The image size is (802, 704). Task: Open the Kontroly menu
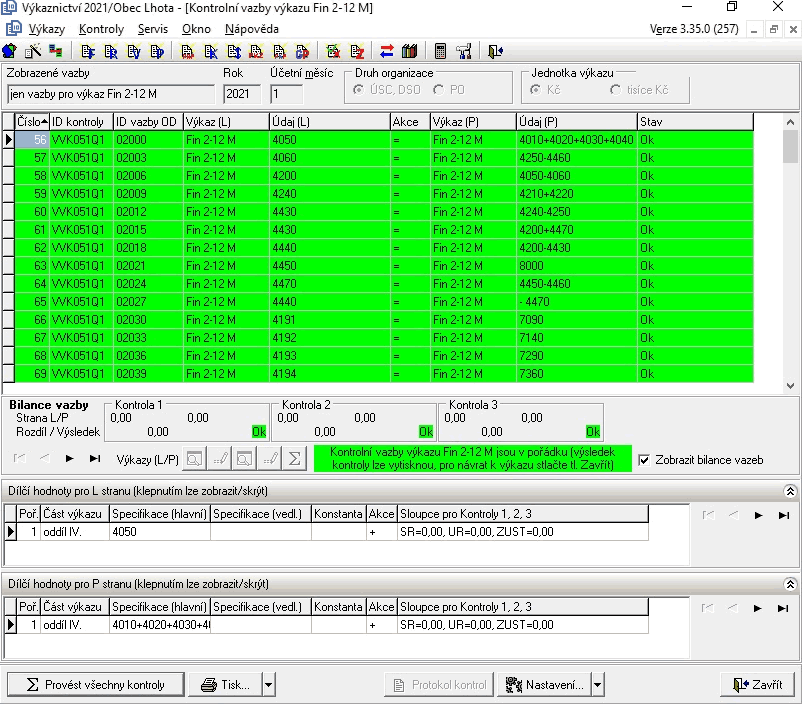[101, 29]
